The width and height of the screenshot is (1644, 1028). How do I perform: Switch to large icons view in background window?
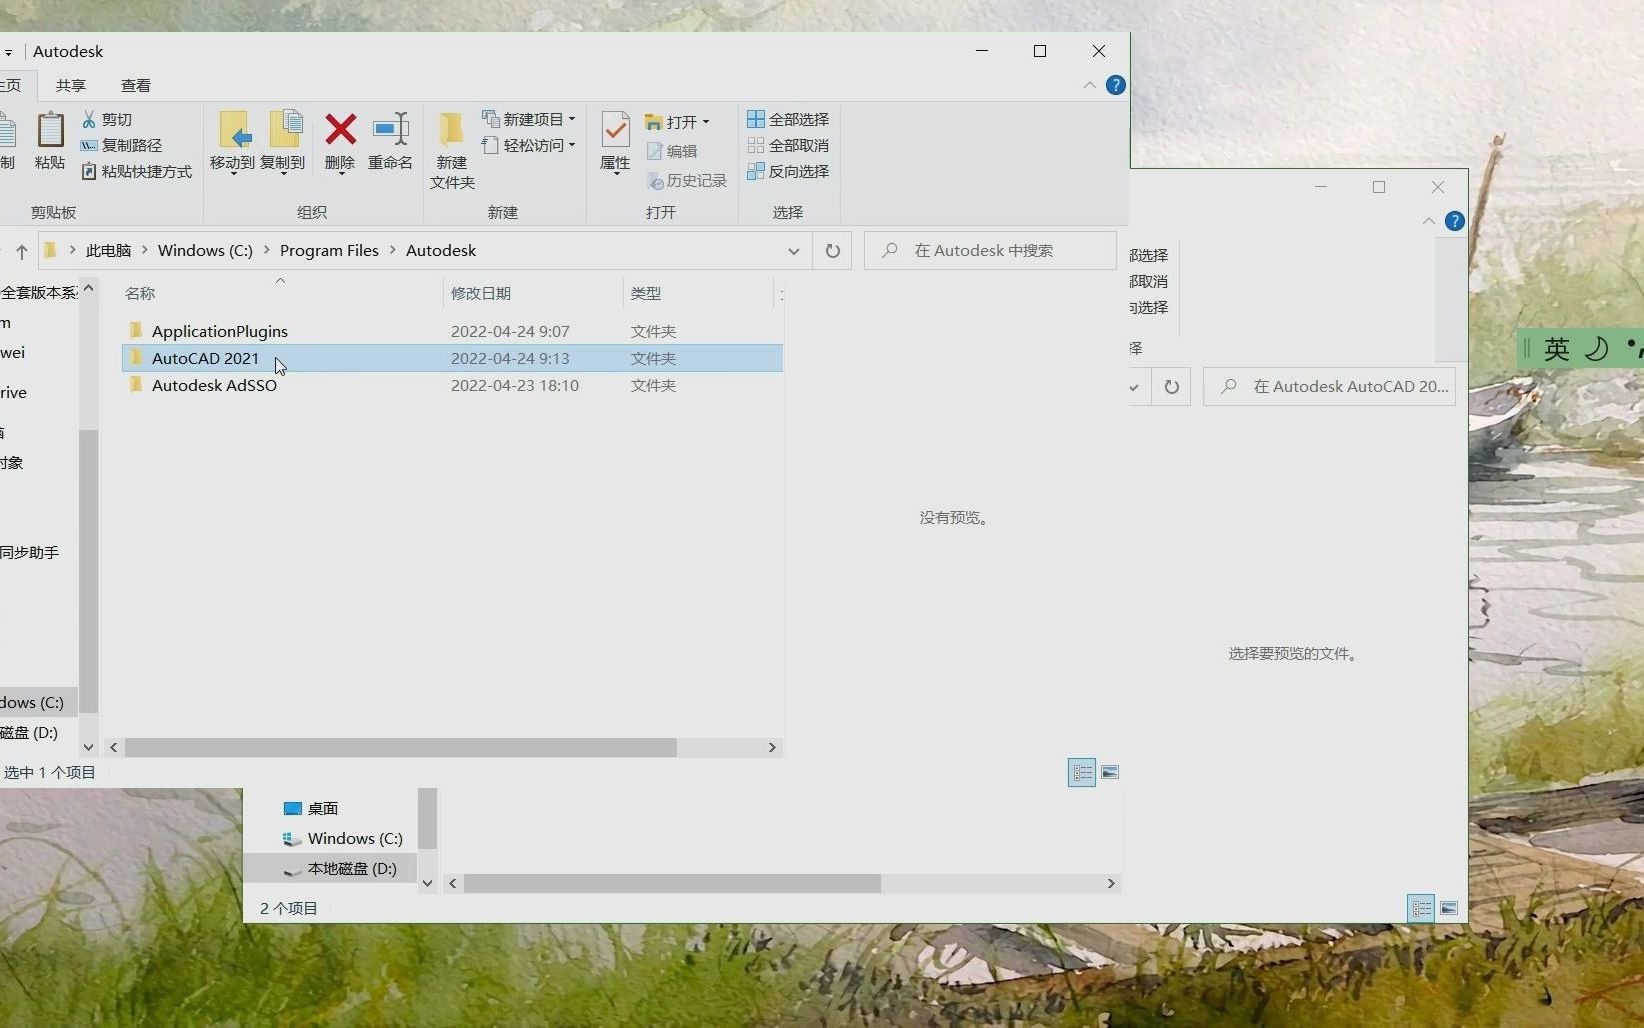pos(1449,908)
